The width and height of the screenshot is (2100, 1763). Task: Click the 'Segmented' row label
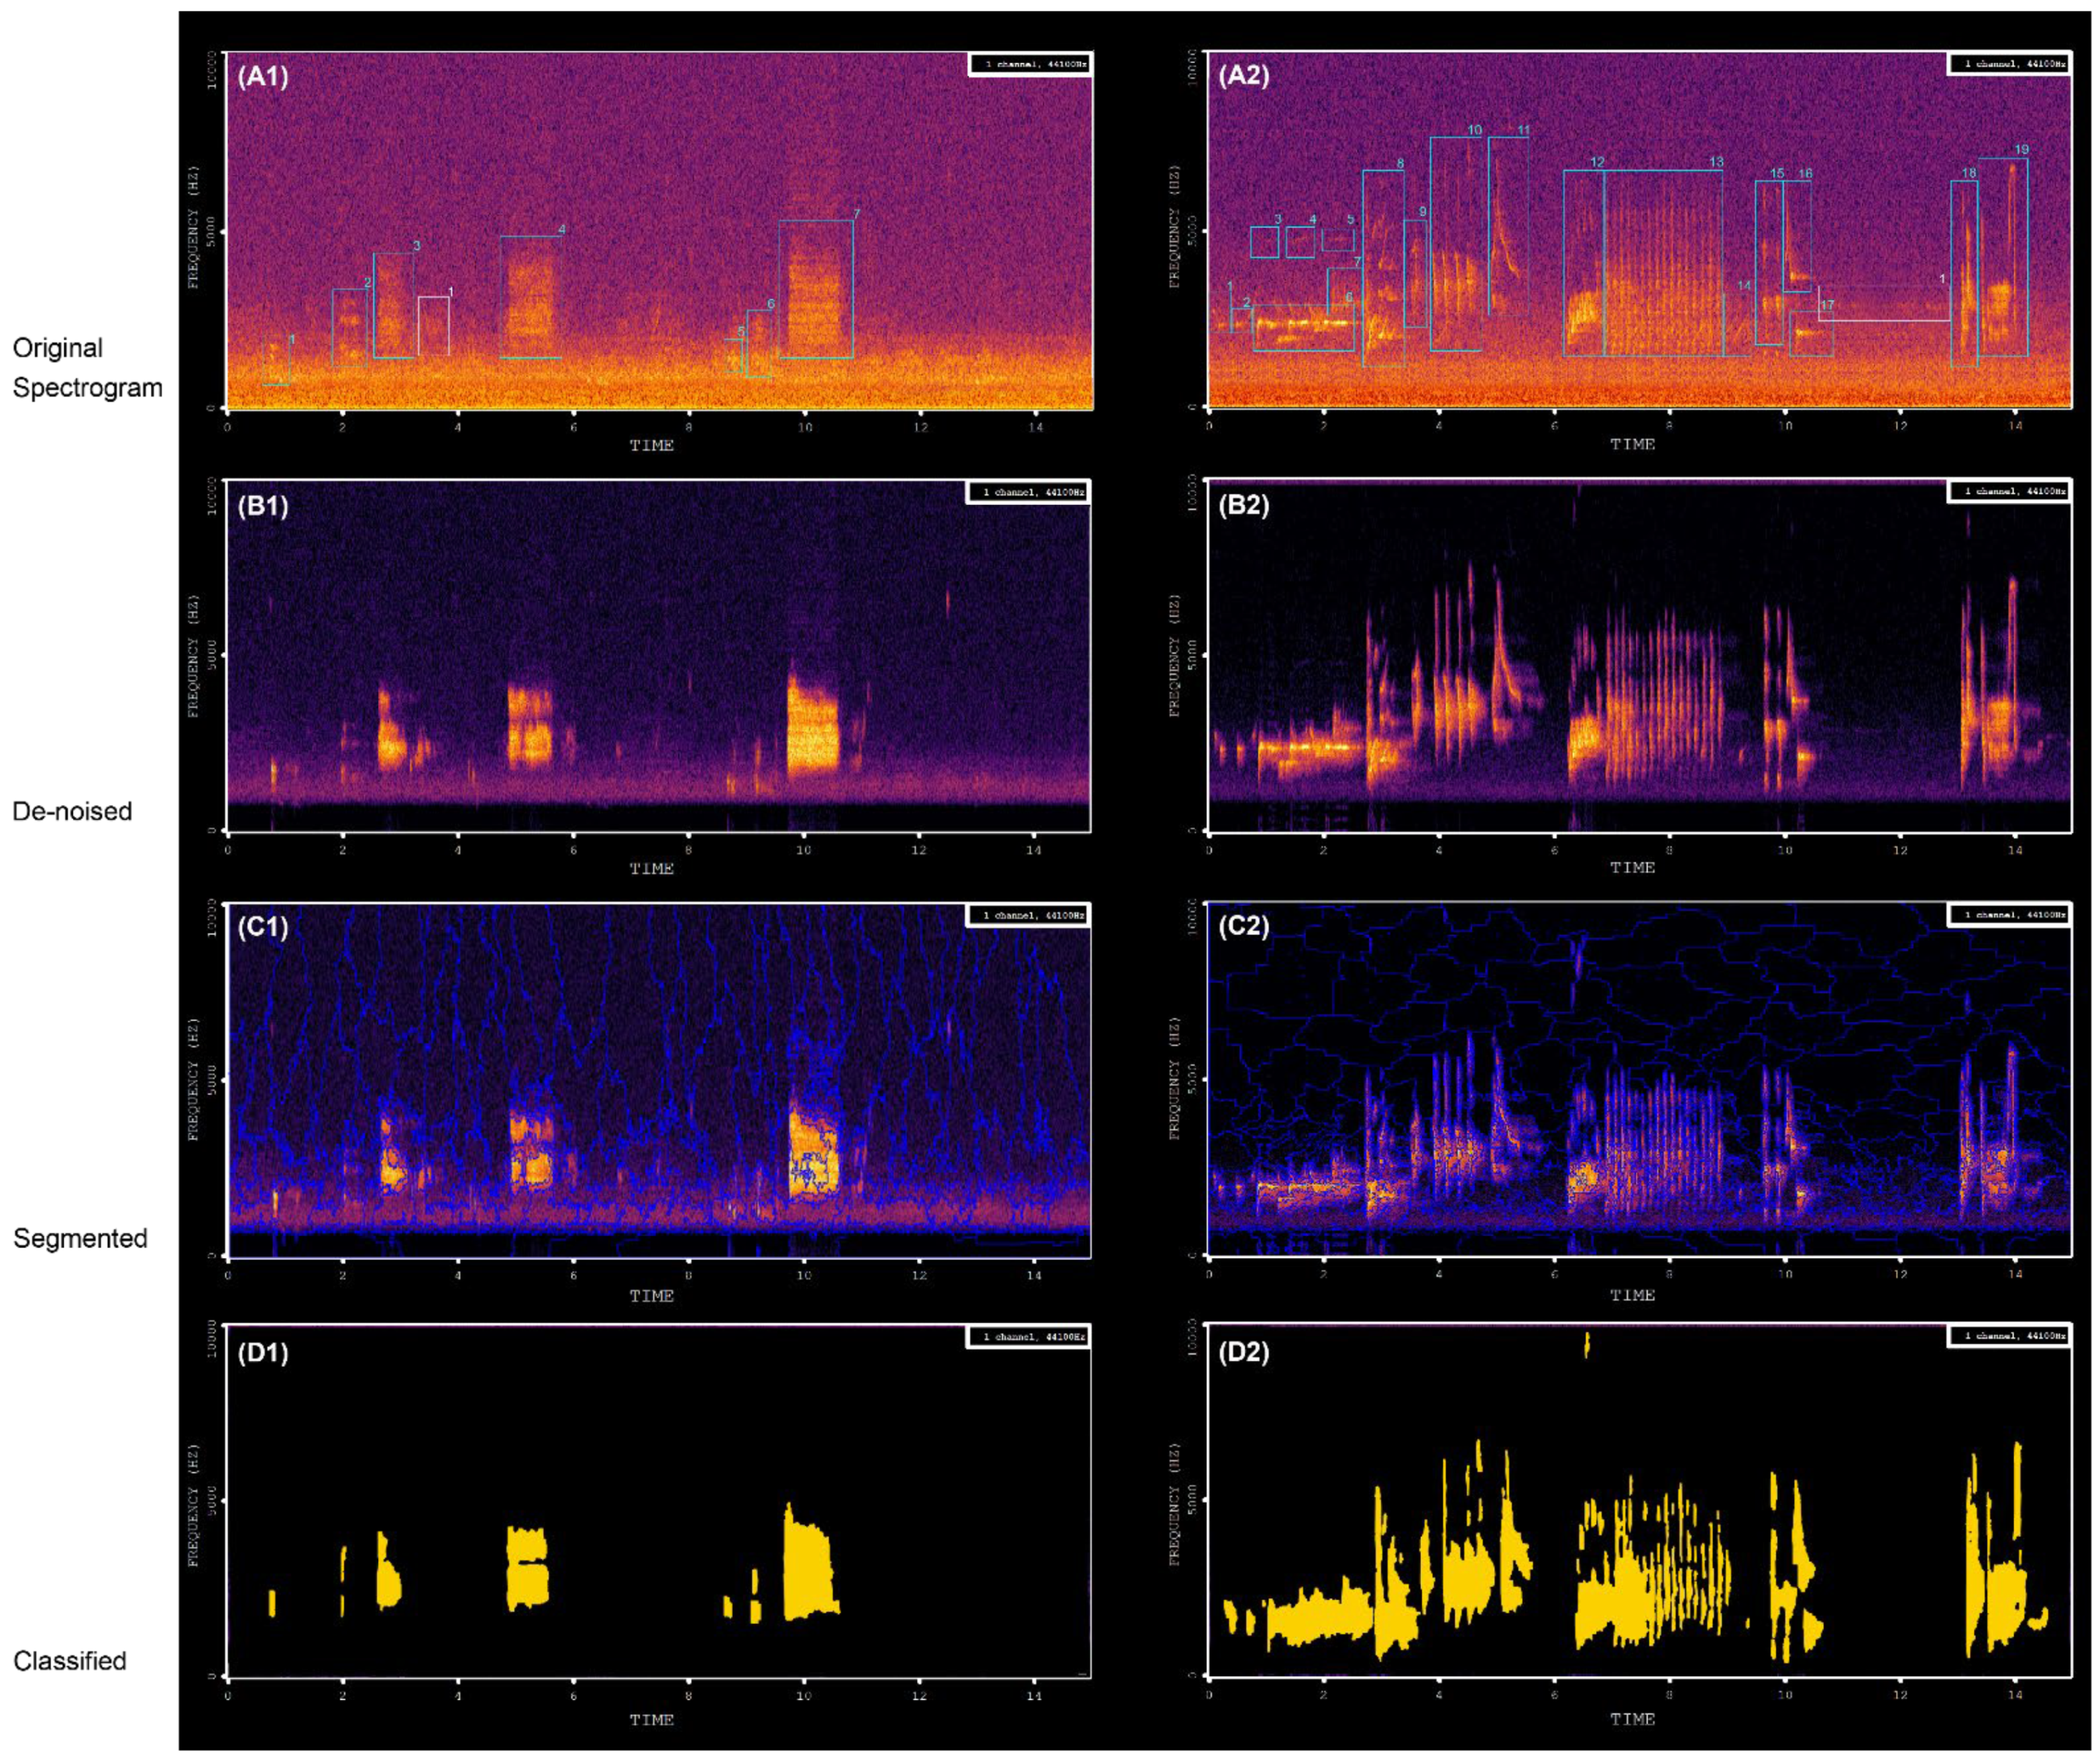click(80, 1238)
